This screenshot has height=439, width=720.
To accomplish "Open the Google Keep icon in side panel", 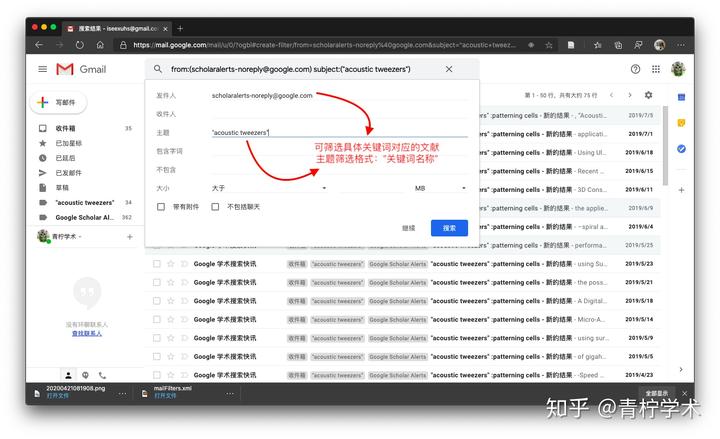I will coord(680,122).
